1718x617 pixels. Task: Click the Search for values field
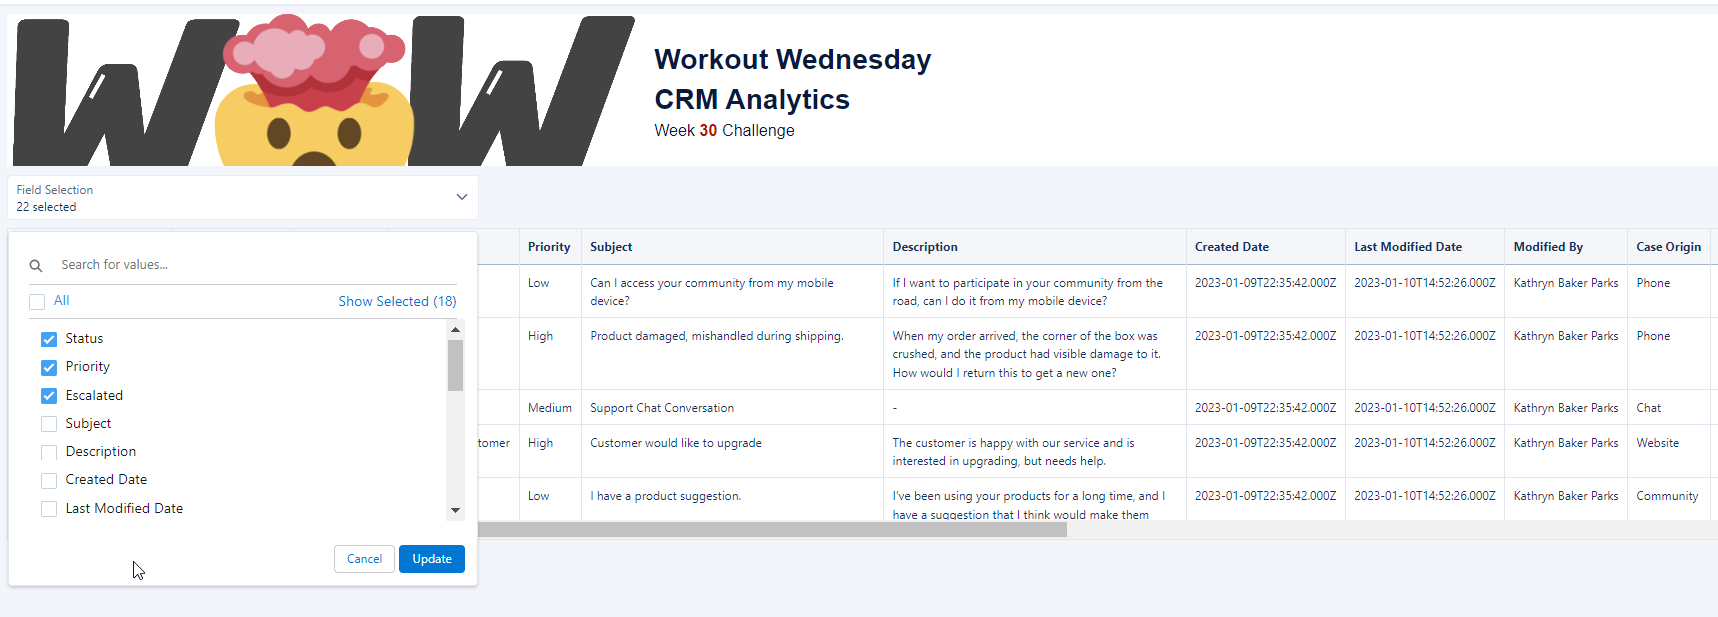pos(250,265)
